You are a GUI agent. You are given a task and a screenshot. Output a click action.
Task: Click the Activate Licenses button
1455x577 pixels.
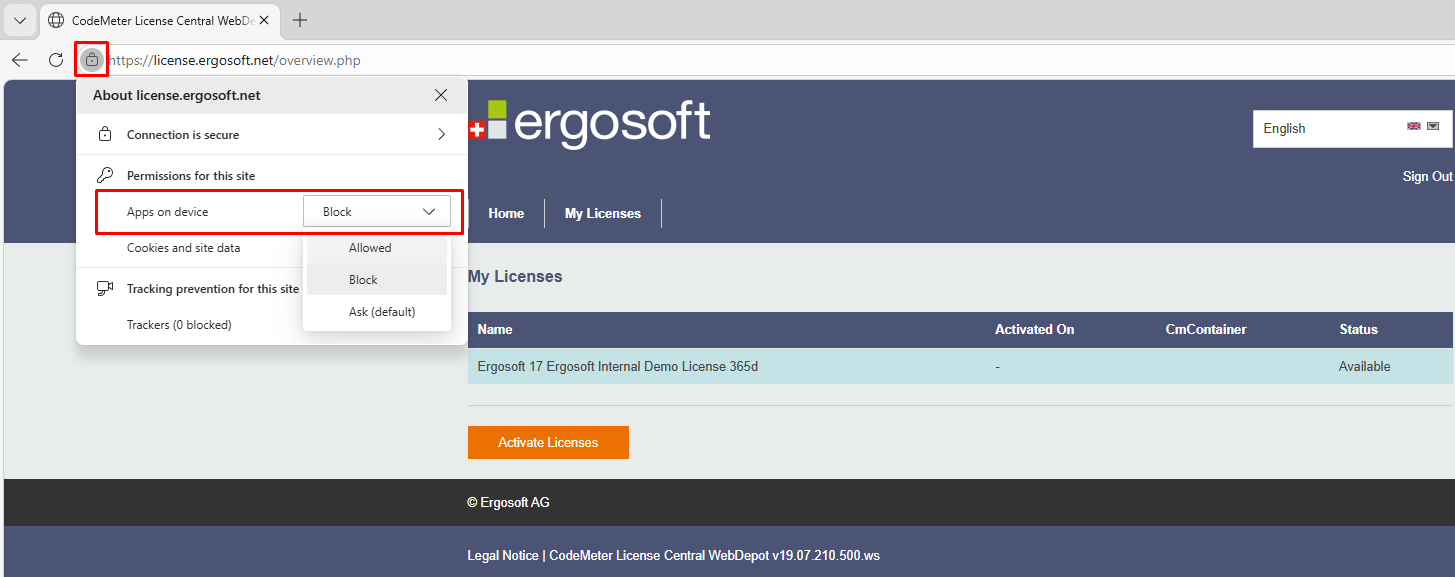pyautogui.click(x=548, y=442)
